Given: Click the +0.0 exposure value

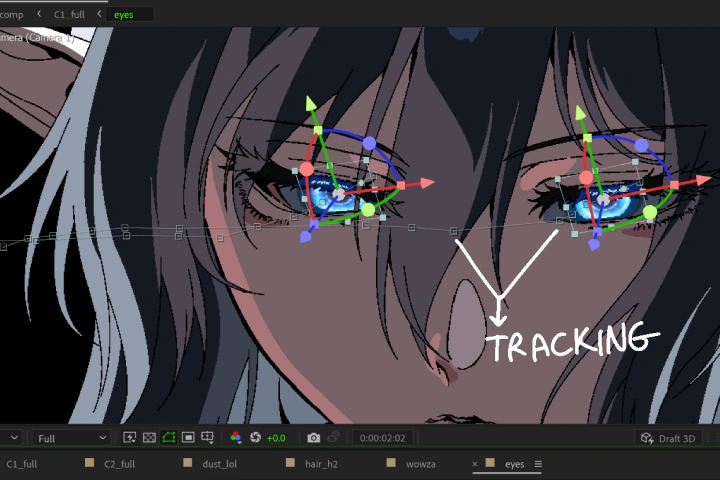Looking at the screenshot, I should (276, 438).
